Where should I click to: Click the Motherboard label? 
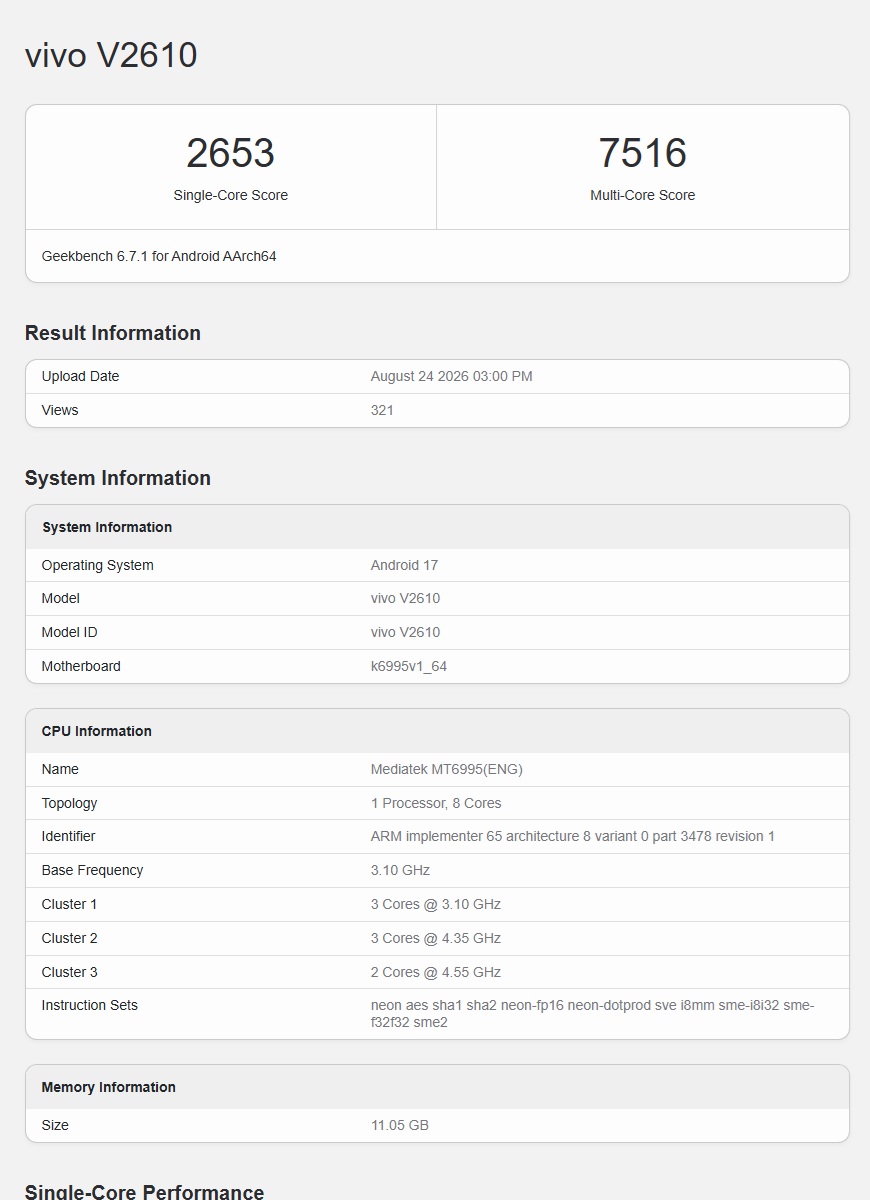coord(81,666)
